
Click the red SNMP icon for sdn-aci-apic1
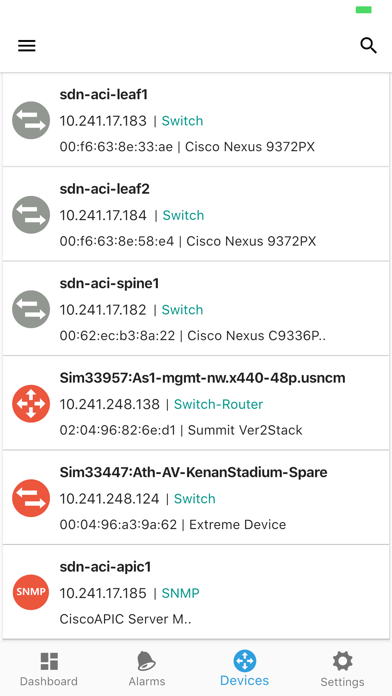(x=31, y=593)
